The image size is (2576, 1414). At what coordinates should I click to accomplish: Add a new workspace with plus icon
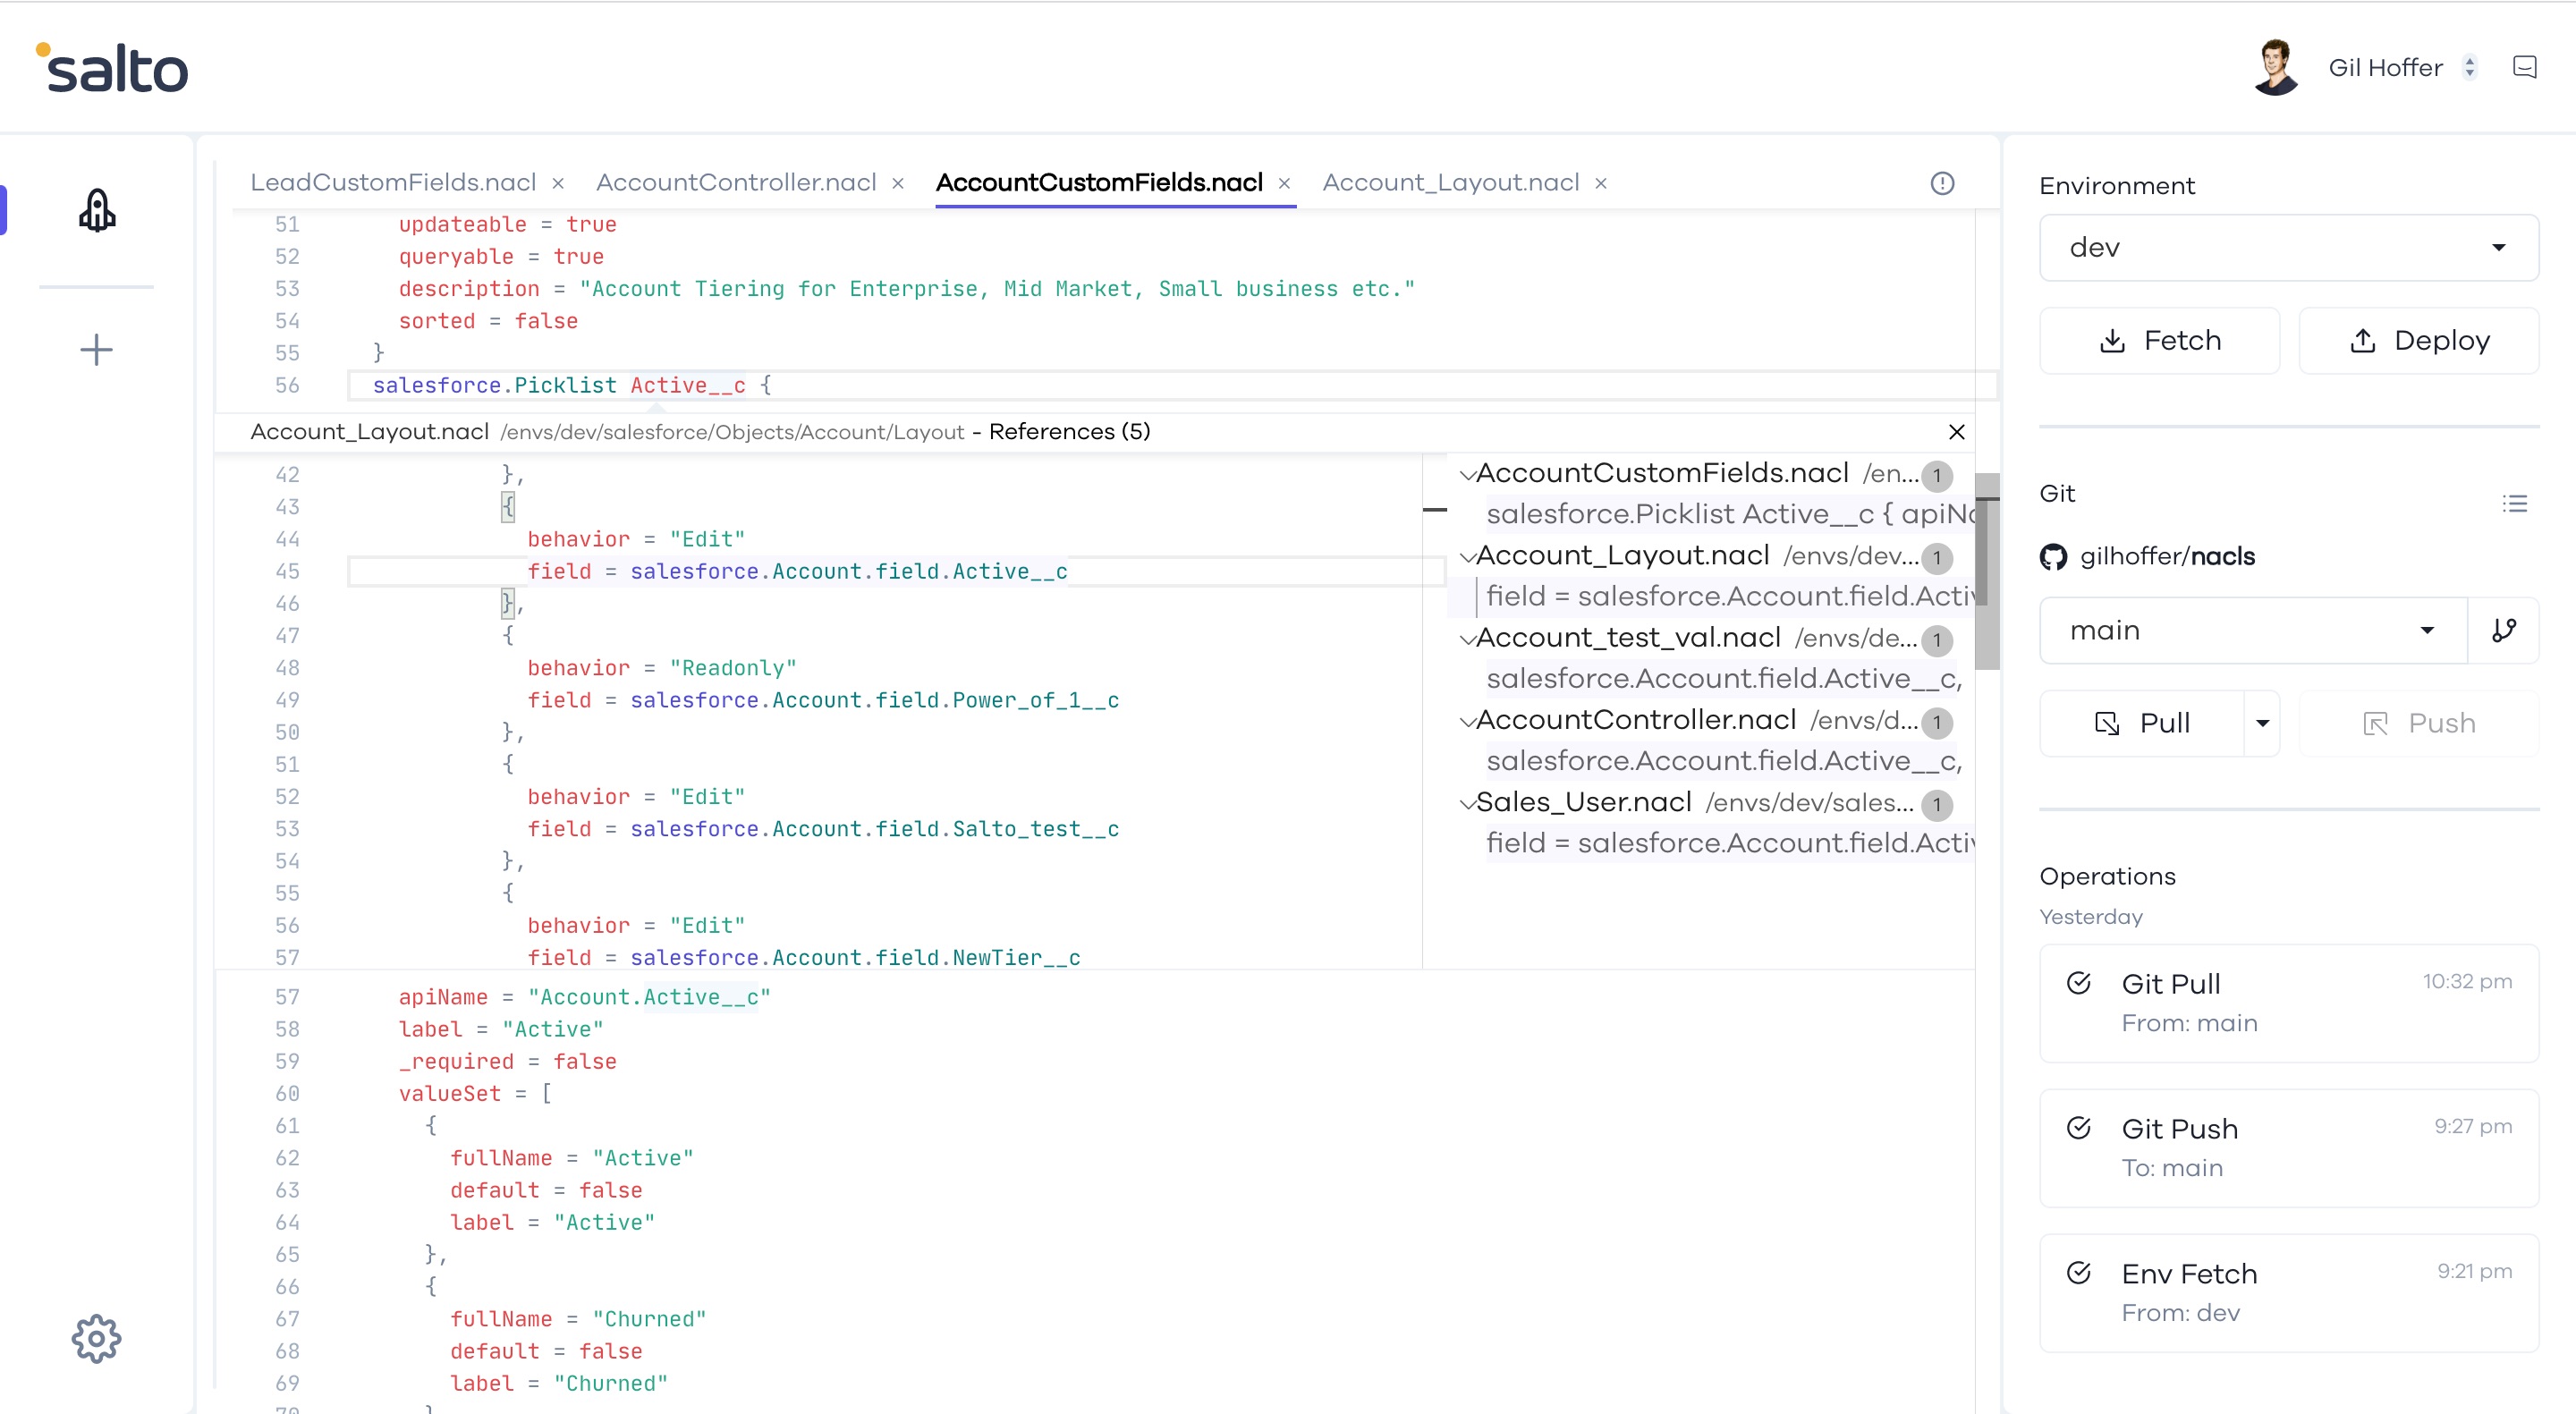pos(96,350)
